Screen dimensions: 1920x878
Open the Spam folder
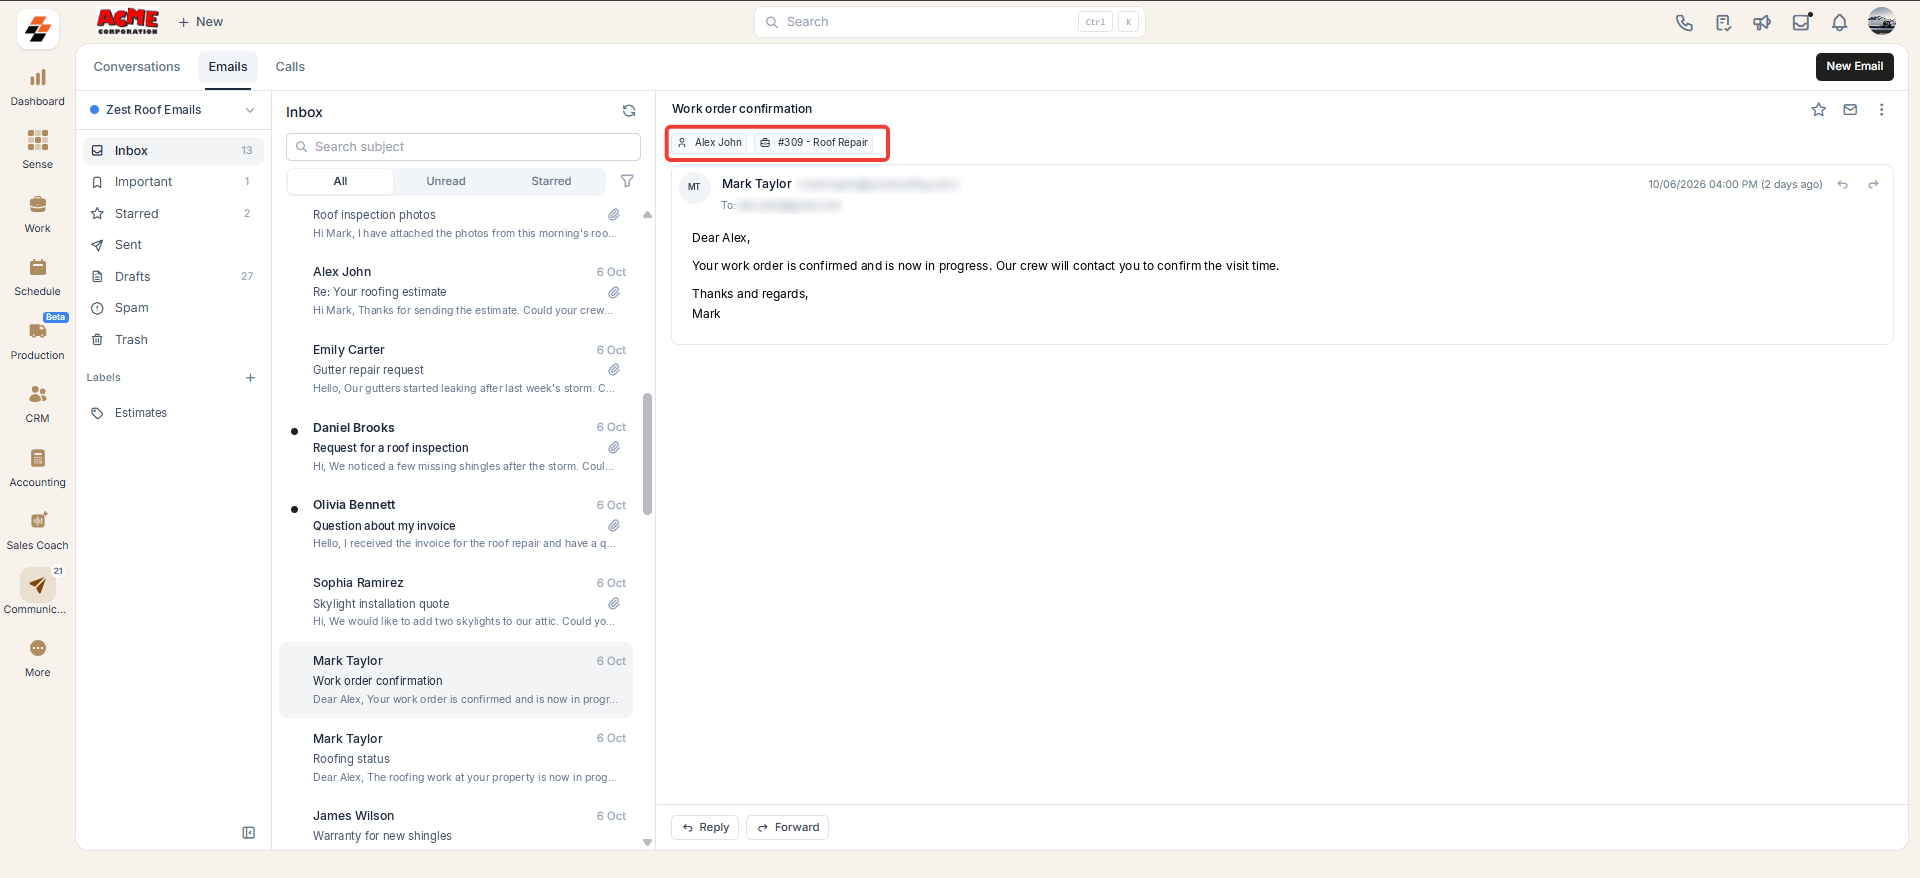[173, 308]
